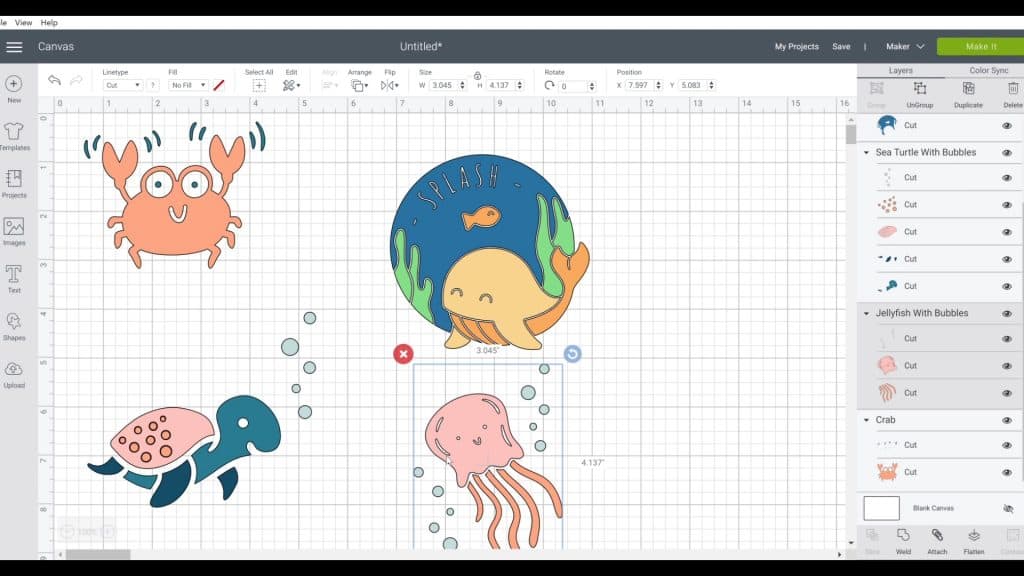Select the Text tool in the sidebar
This screenshot has height=576, width=1024.
[x=14, y=277]
